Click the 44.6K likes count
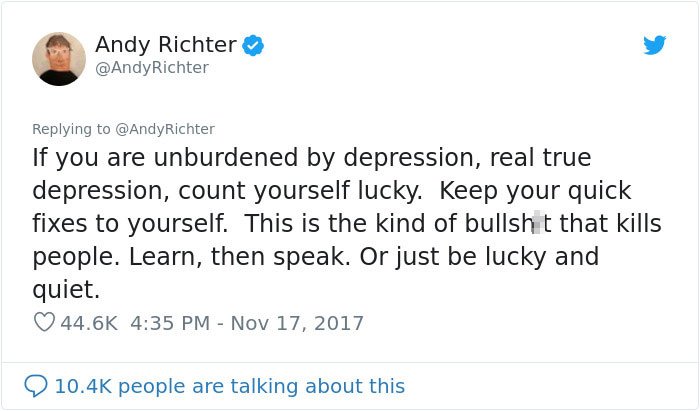The width and height of the screenshot is (700, 411). click(89, 323)
